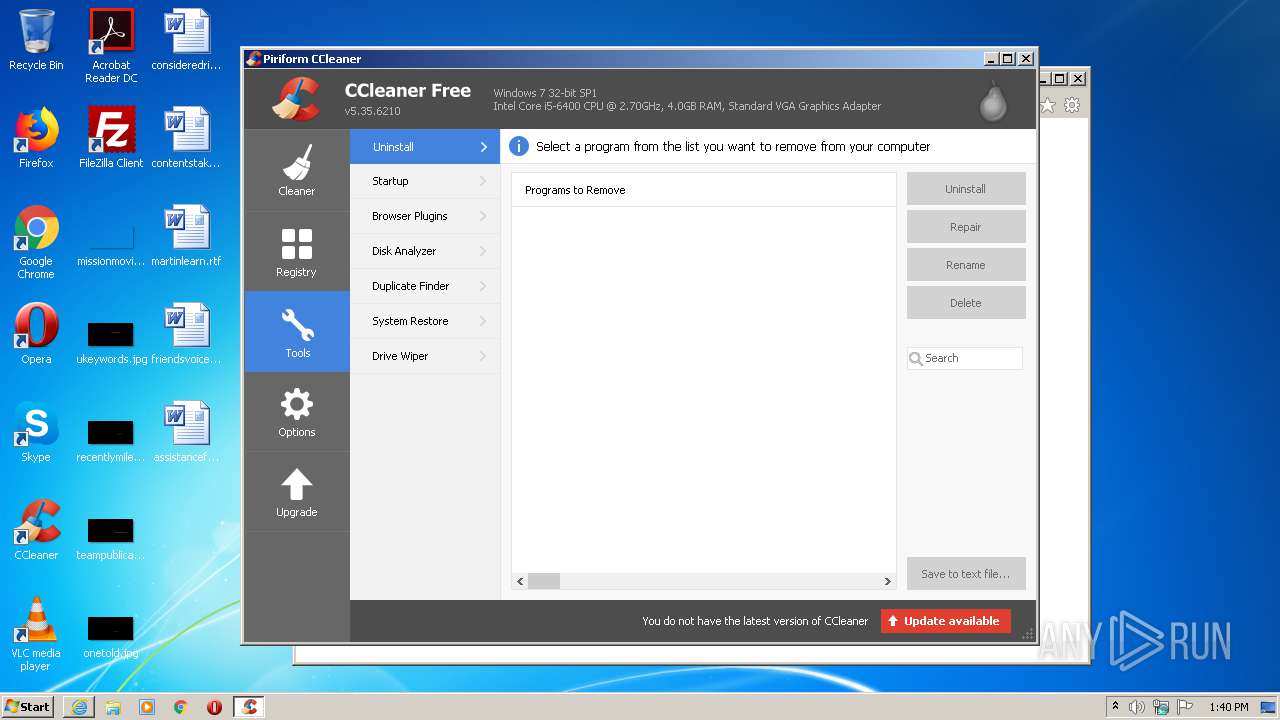Screen dimensions: 1280x720
Task: Open friendsvoice document icon
Action: coord(186,334)
